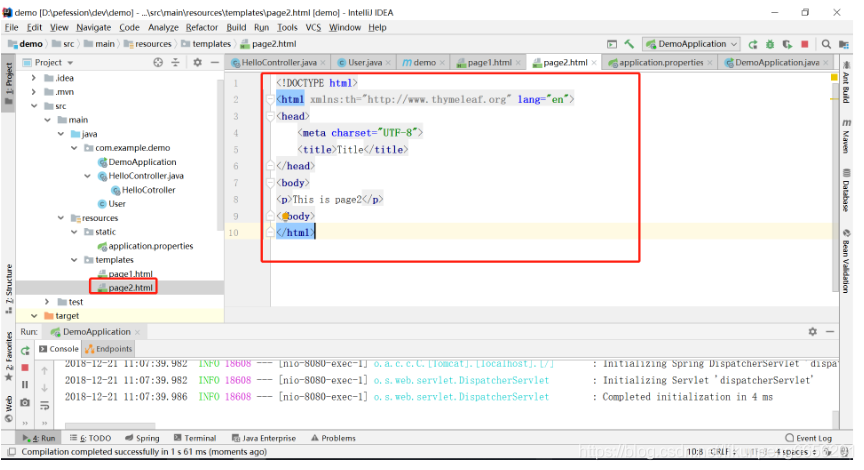864x470 pixels.
Task: Take thread dump with camera icon
Action: coord(25,403)
